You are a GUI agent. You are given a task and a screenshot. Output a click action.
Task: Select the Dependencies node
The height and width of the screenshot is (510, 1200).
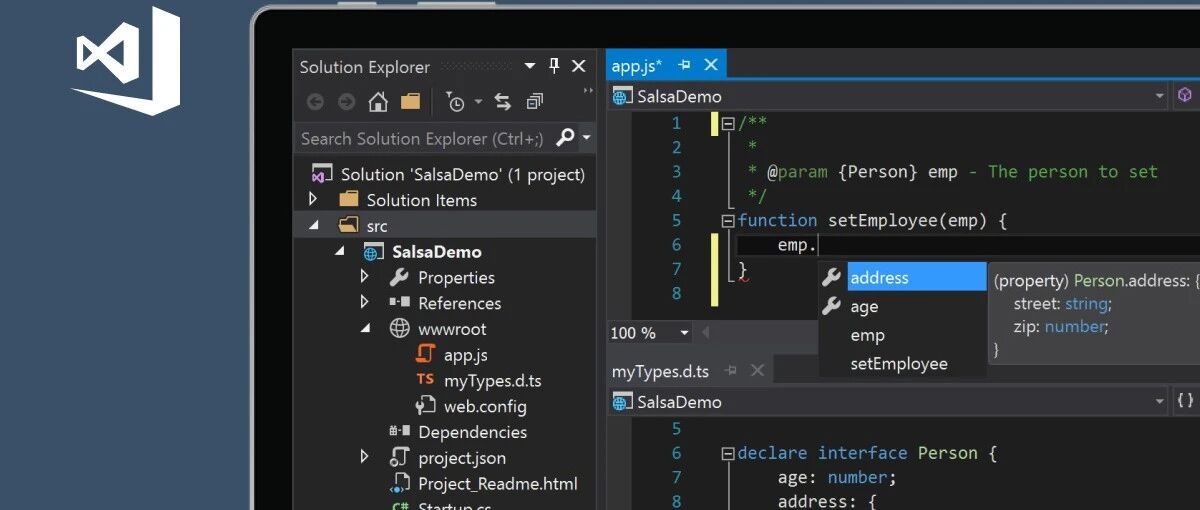click(472, 432)
